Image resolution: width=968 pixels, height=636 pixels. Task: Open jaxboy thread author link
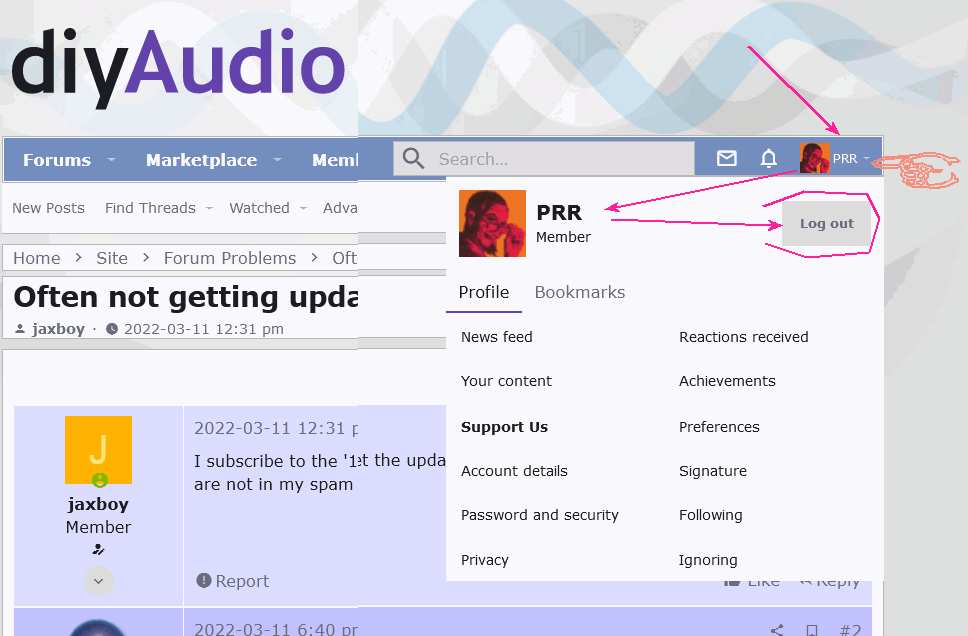(58, 328)
